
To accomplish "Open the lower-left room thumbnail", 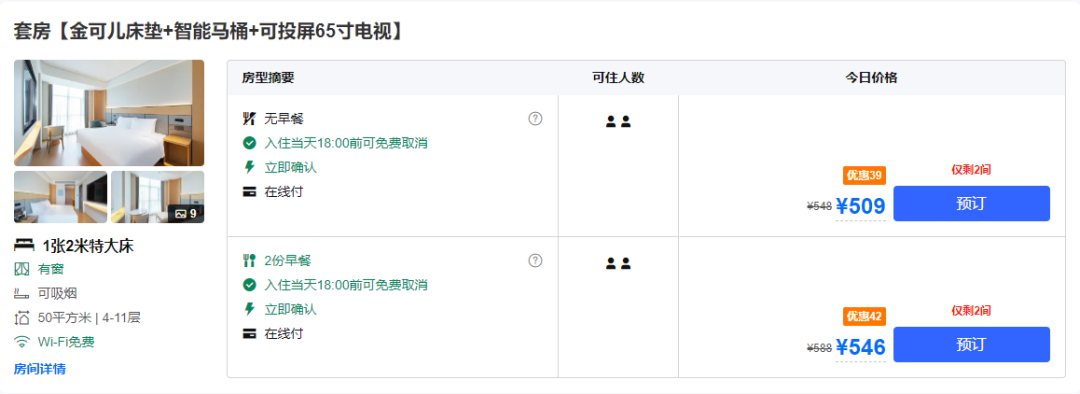I will 61,197.
